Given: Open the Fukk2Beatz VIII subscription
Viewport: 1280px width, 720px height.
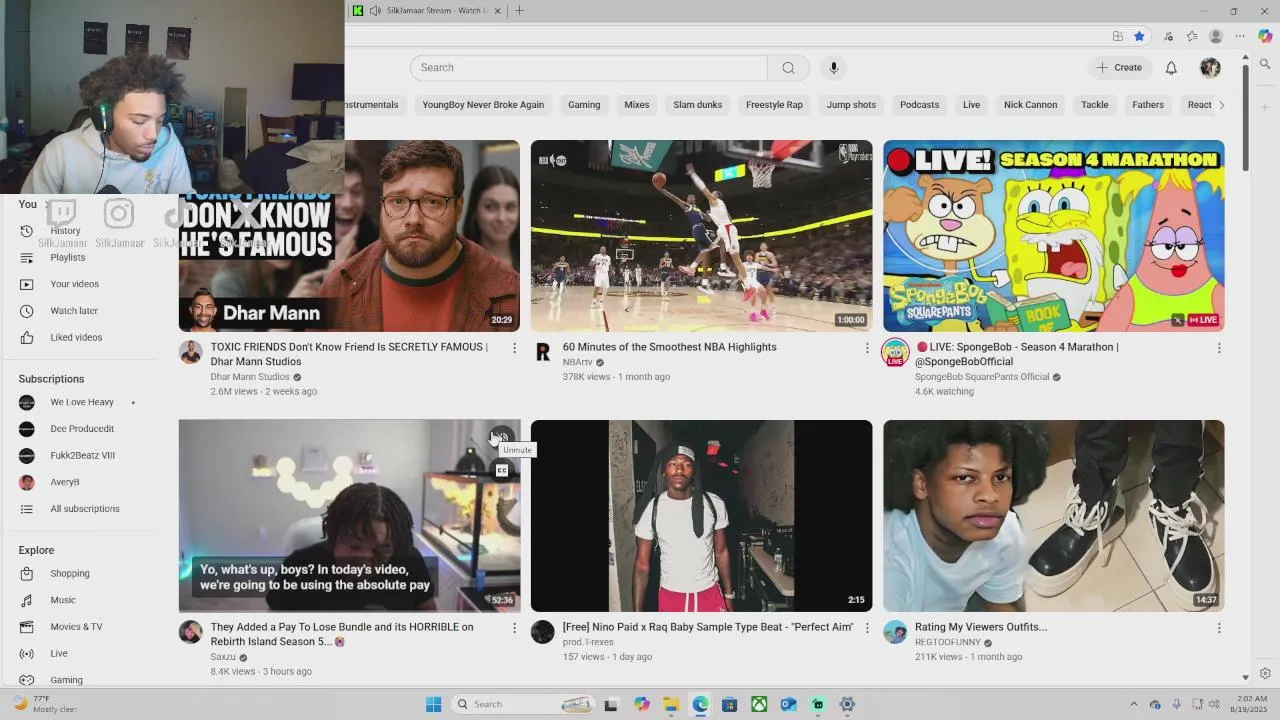Looking at the screenshot, I should tap(85, 456).
